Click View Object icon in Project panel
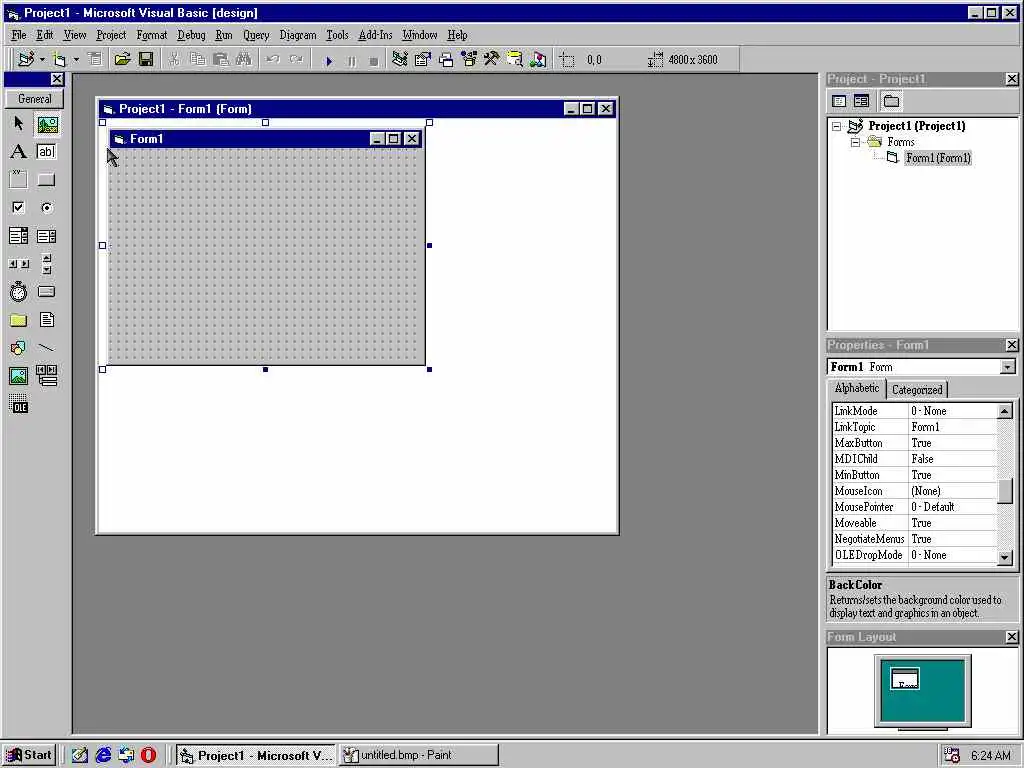This screenshot has height=768, width=1024. point(861,101)
